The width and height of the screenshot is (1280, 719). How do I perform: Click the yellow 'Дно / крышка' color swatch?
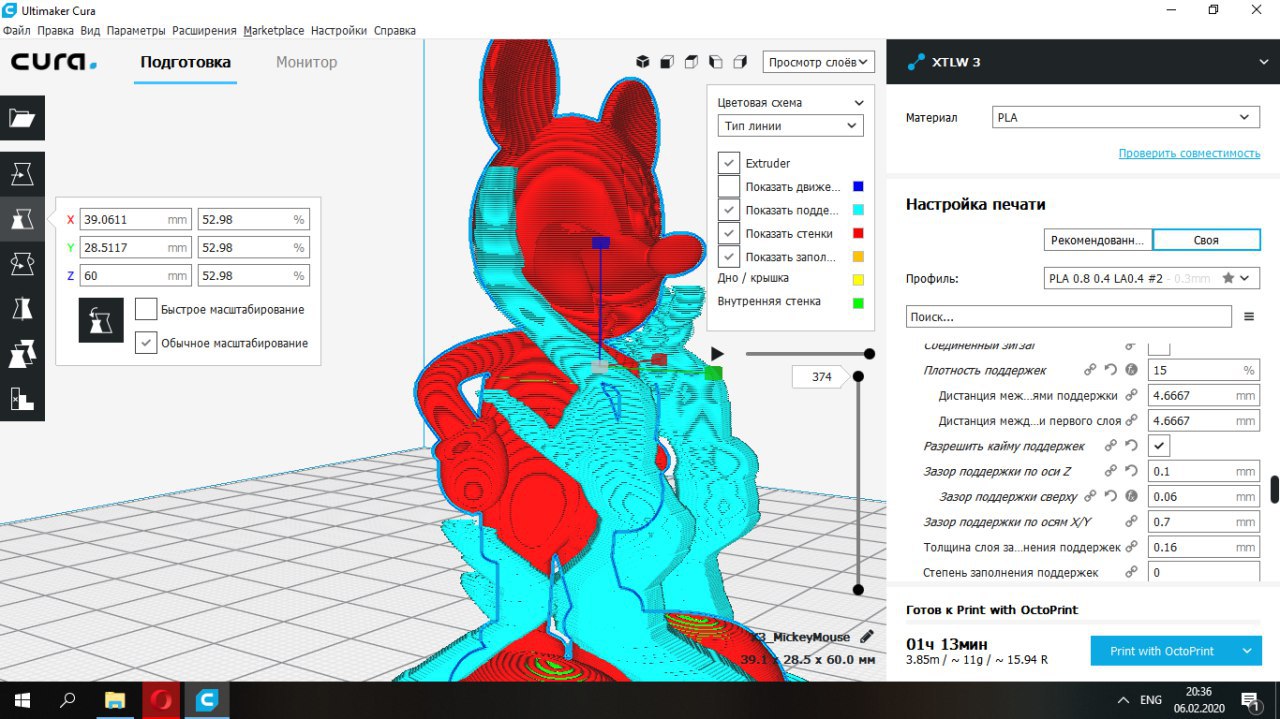click(858, 279)
